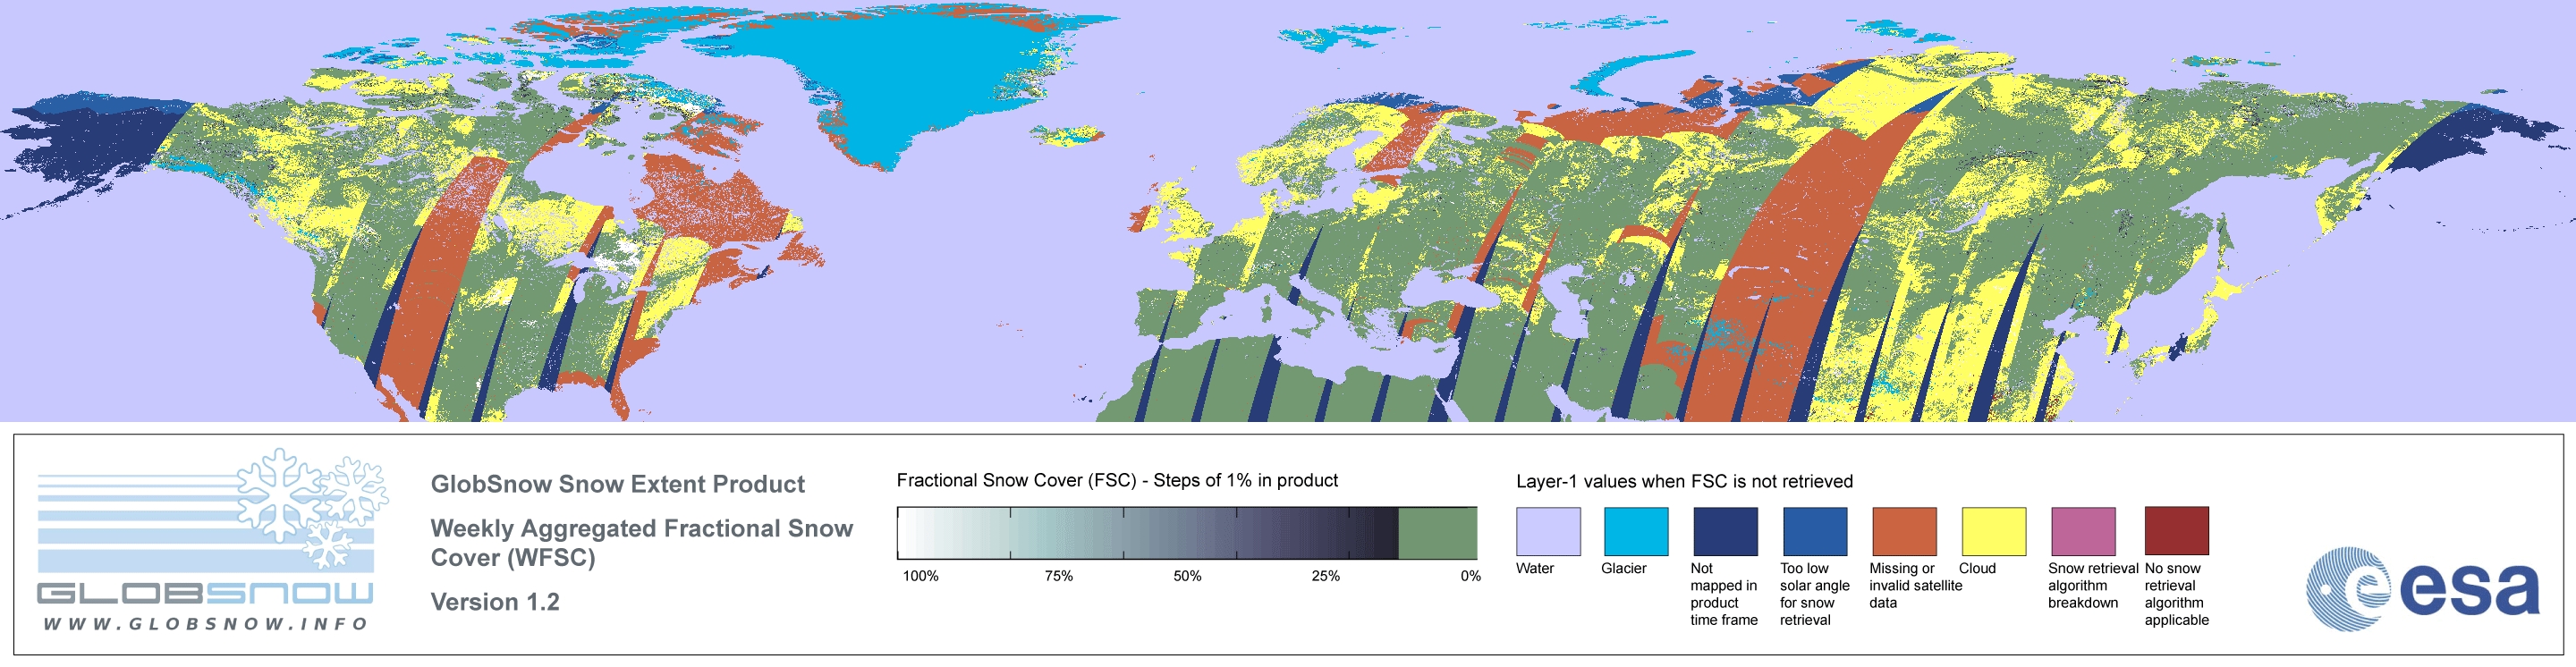Click the 'Cloud' legend label
The height and width of the screenshot is (667, 2576).
1977,568
